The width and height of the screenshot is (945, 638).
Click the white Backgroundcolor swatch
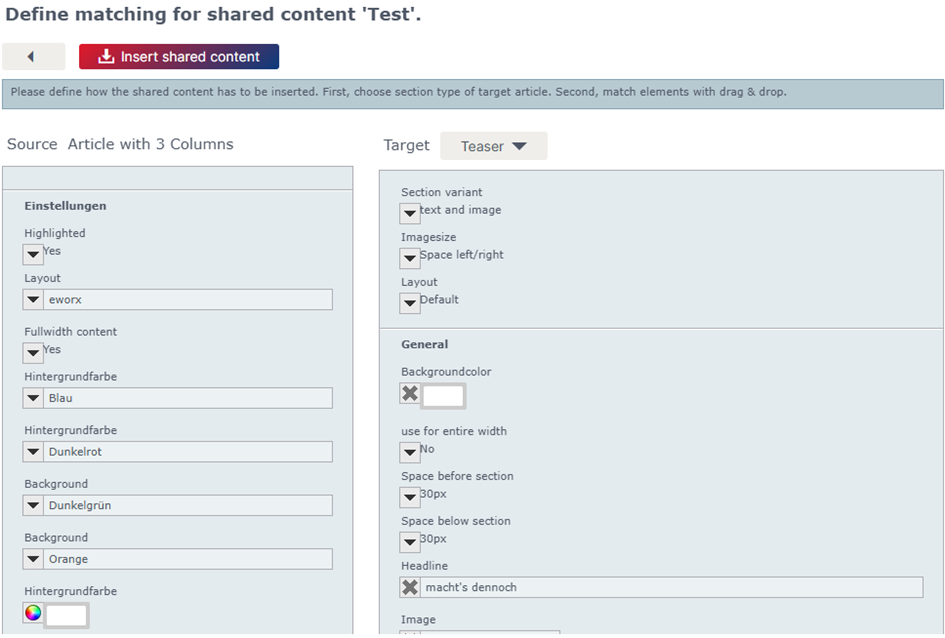coord(443,396)
